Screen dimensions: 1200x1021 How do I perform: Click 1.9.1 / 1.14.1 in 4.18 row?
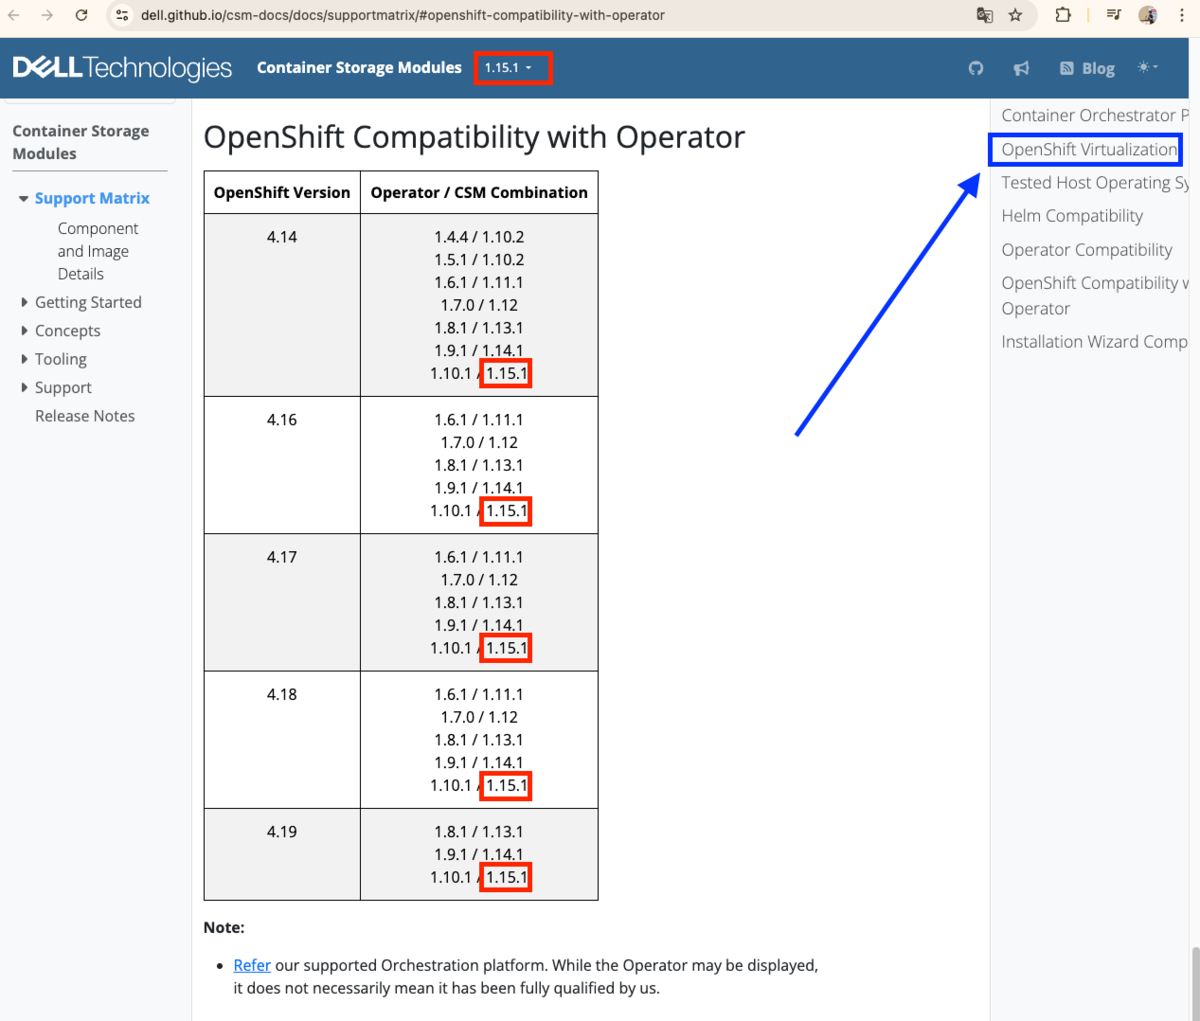pos(479,763)
